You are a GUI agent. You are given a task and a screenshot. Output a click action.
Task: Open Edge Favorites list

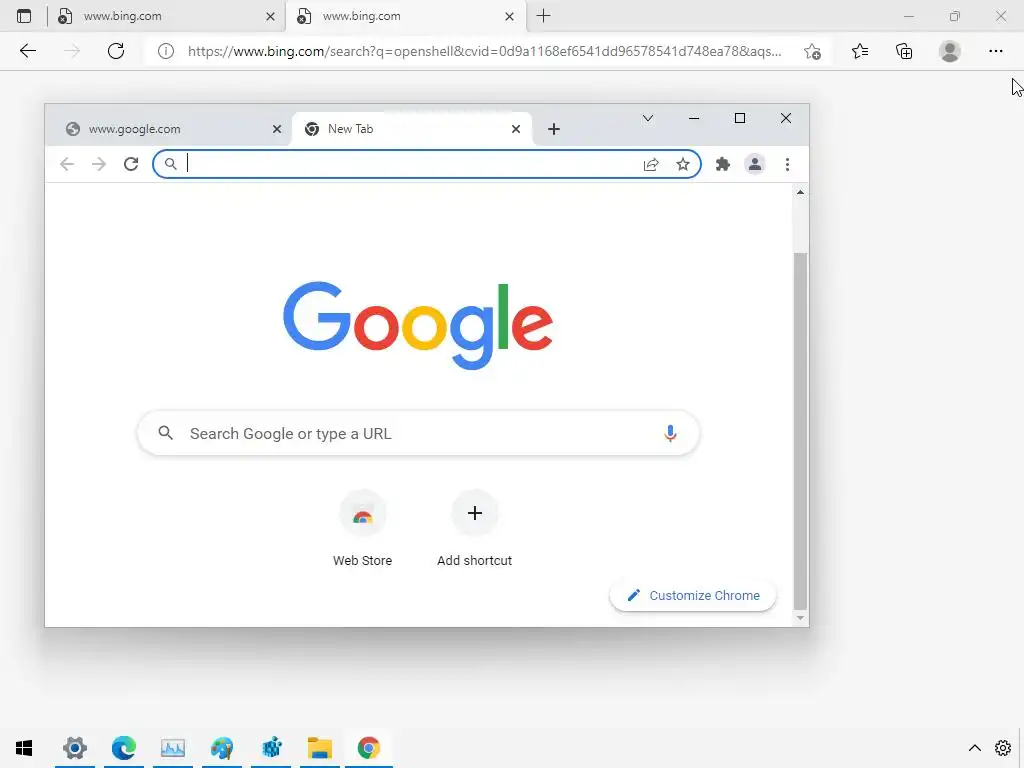pos(860,51)
